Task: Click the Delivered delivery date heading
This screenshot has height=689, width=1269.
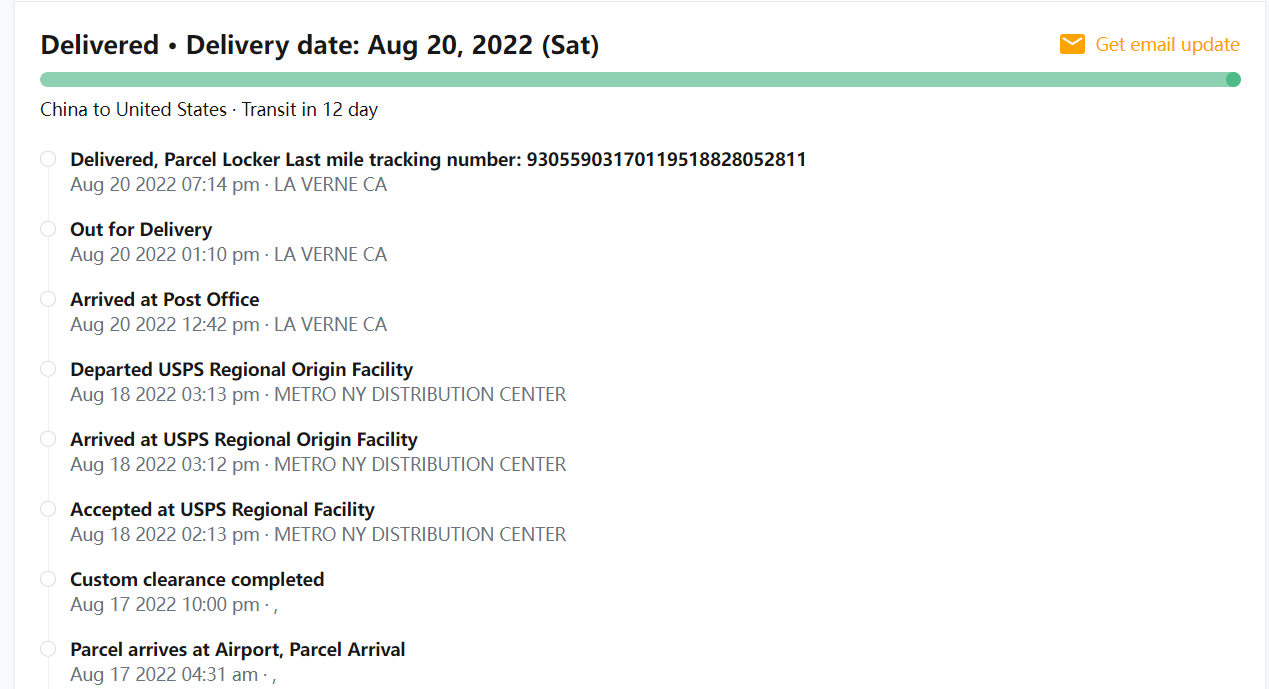Action: click(x=319, y=45)
